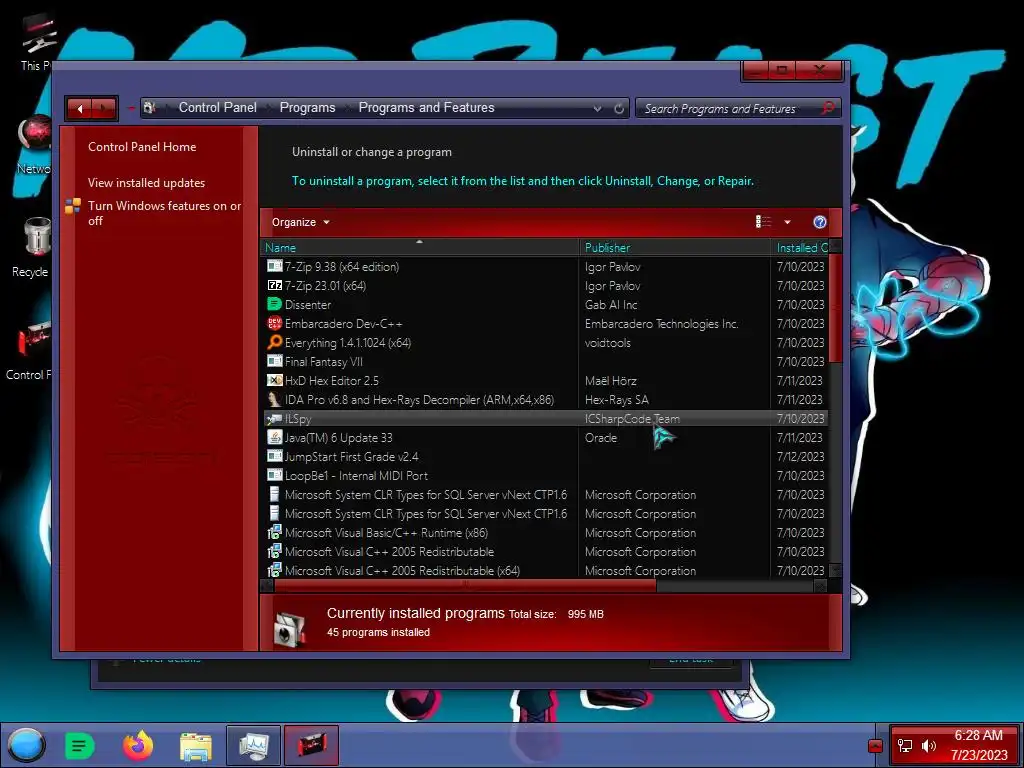Click the volume speaker tray icon
The image size is (1024, 768).
coord(928,746)
